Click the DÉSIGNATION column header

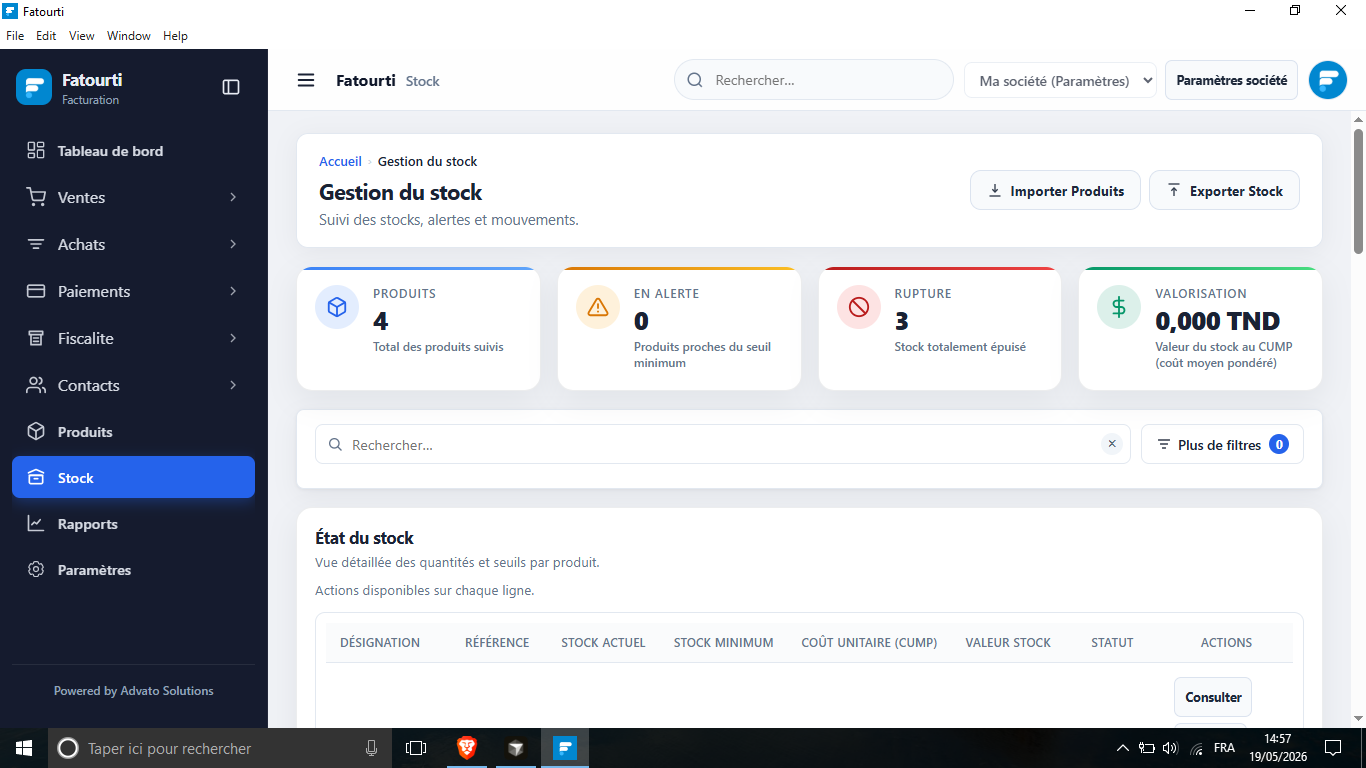(380, 642)
